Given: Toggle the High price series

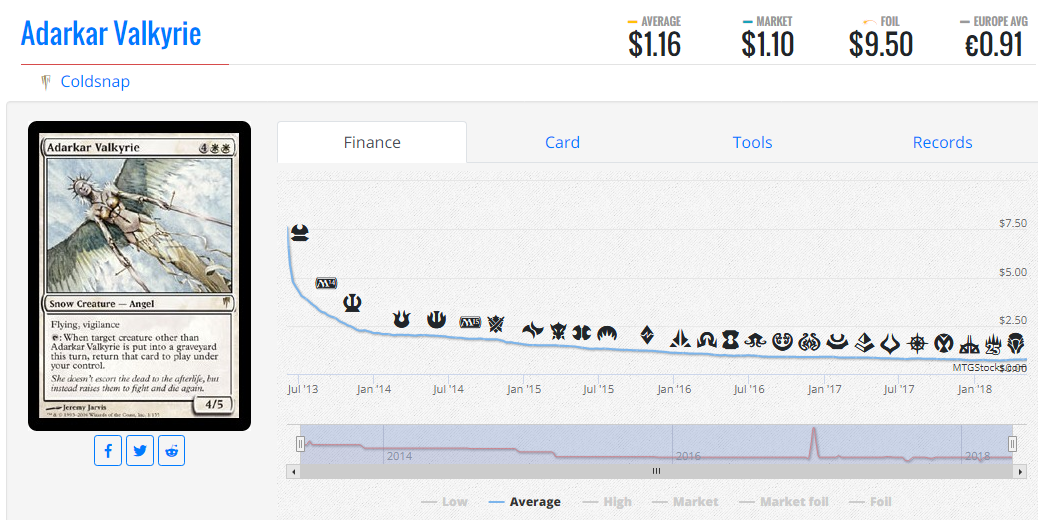Looking at the screenshot, I should tap(606, 502).
